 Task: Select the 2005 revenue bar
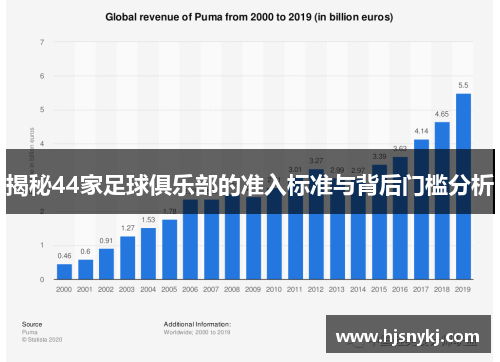click(x=169, y=249)
